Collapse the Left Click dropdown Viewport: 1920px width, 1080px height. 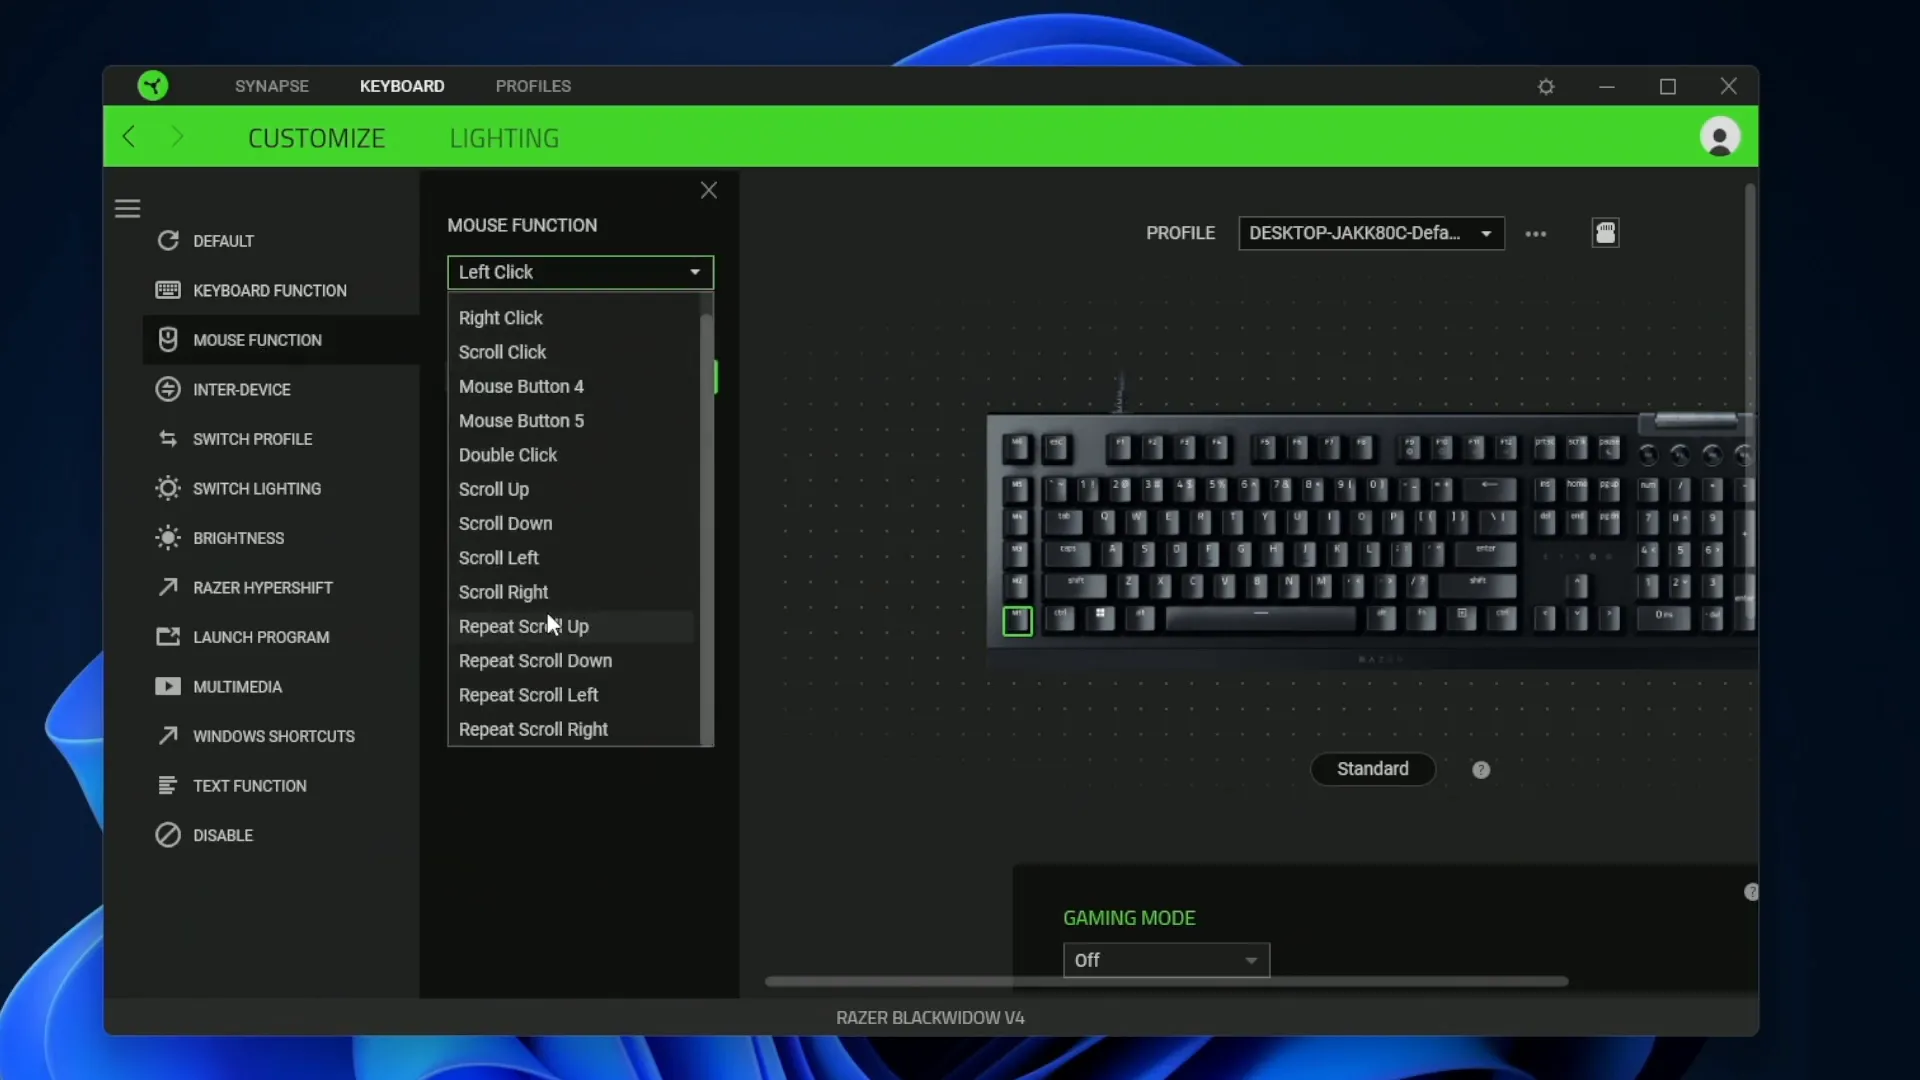click(580, 272)
